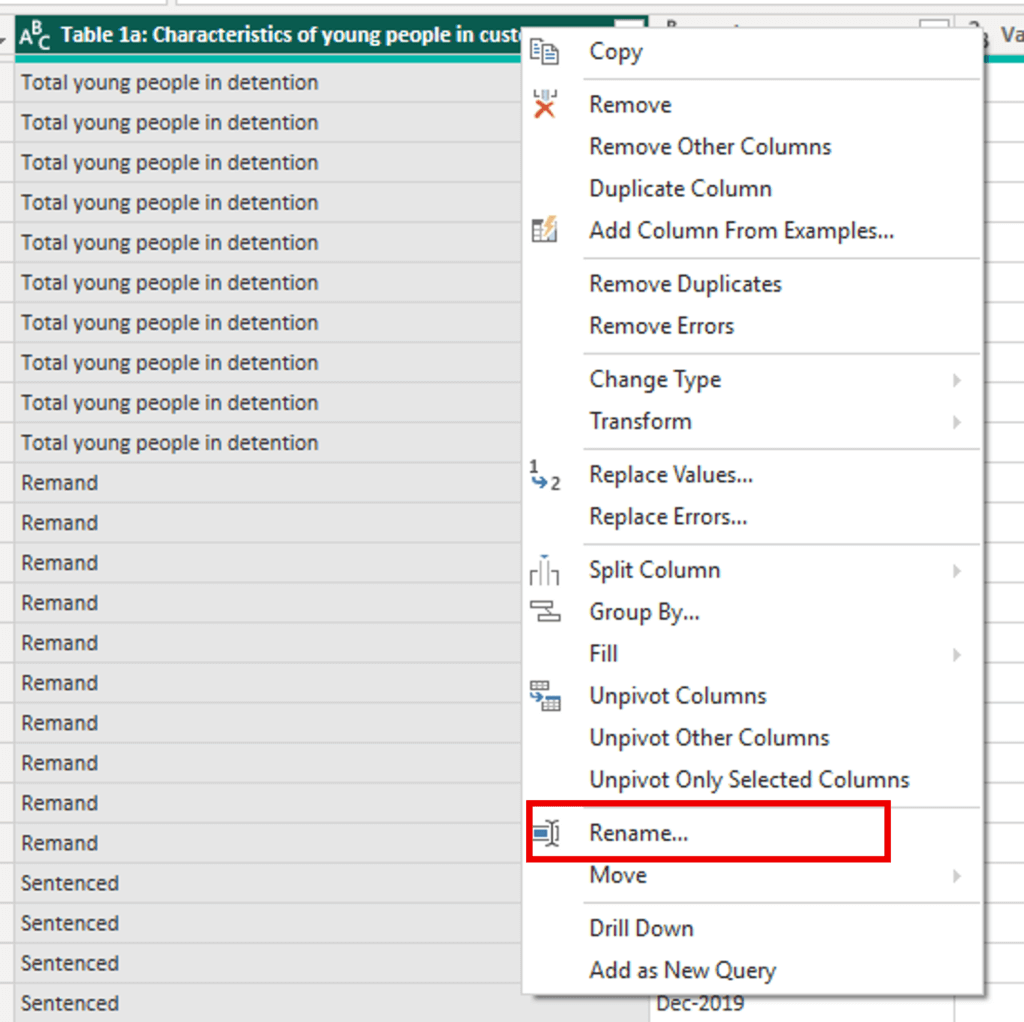This screenshot has height=1022, width=1024.
Task: Expand the Transform submenu arrow
Action: 956,422
